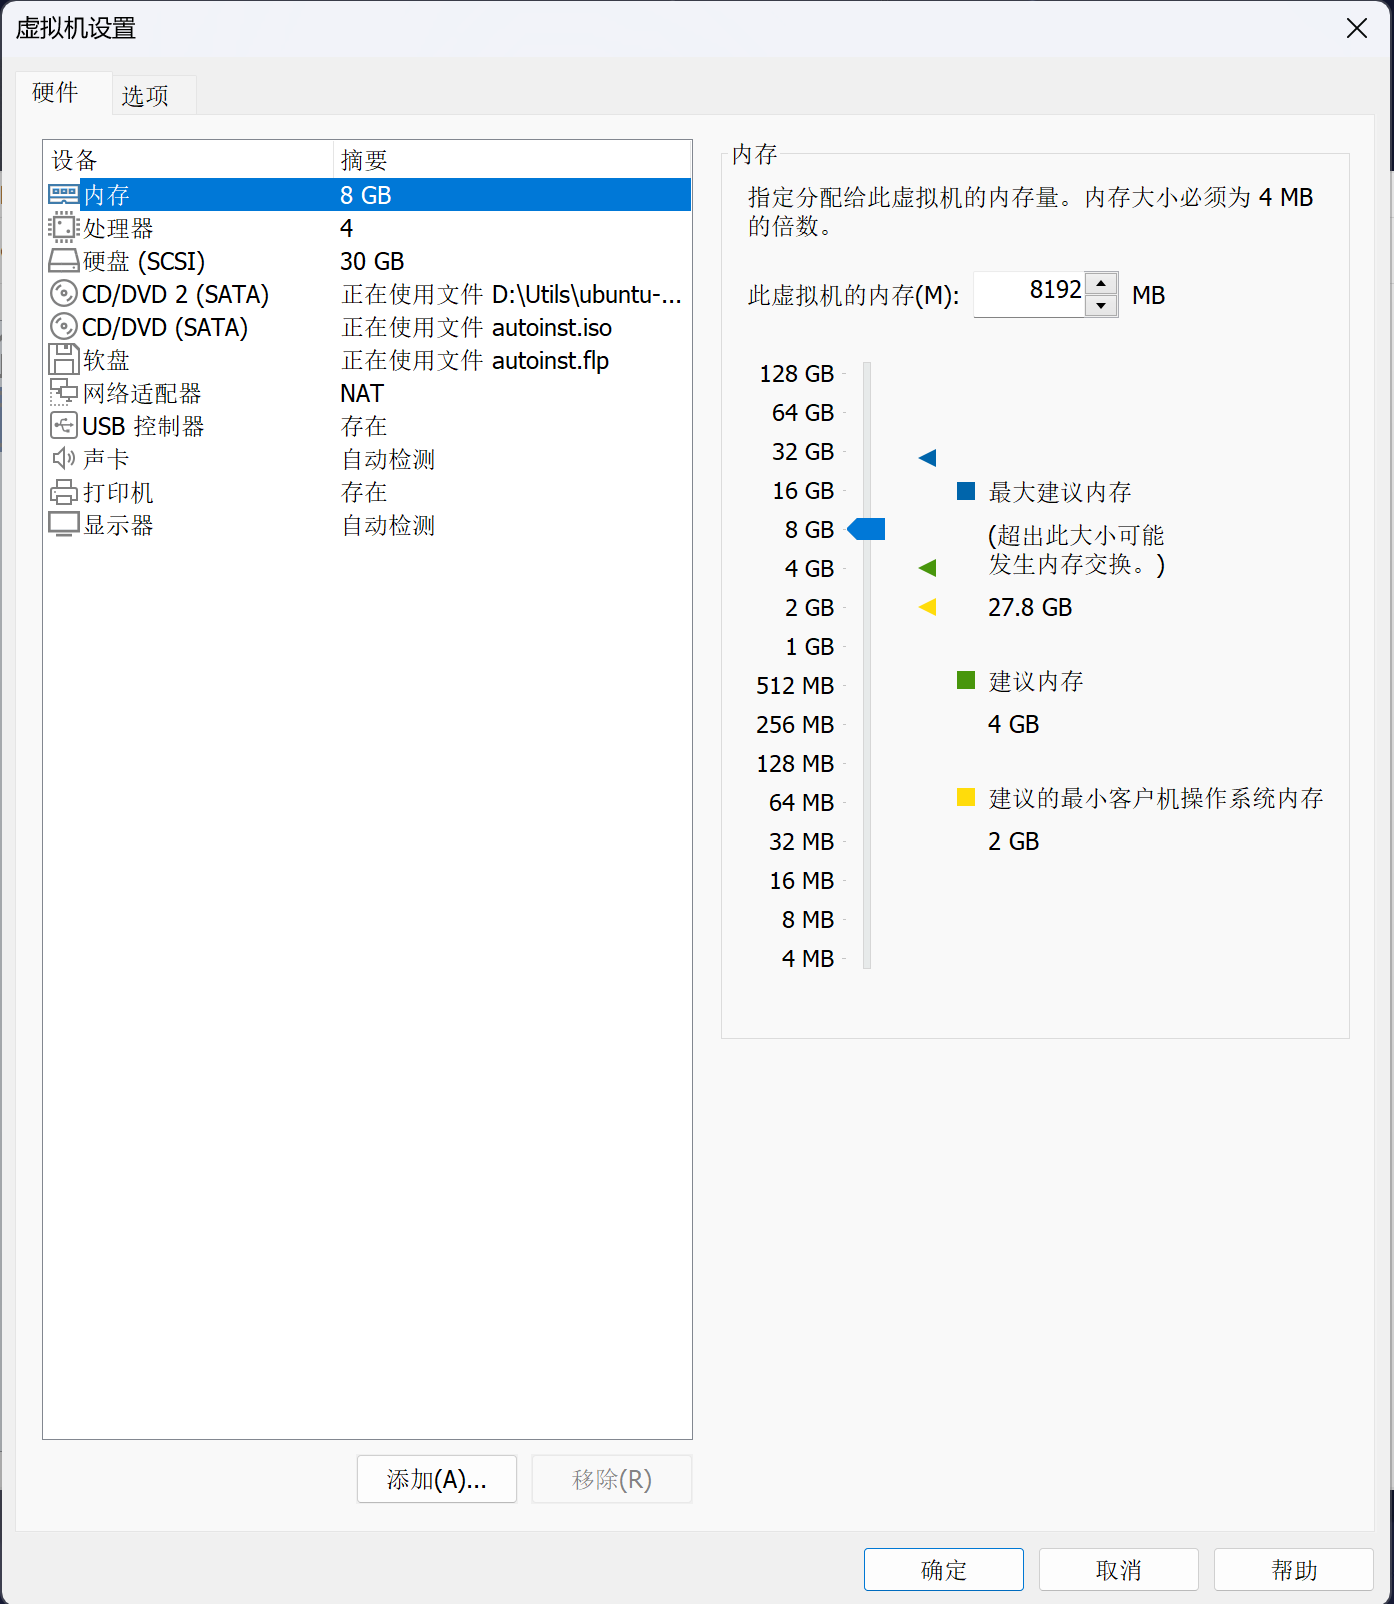
Task: Click the NAT network summary value
Action: pos(362,393)
